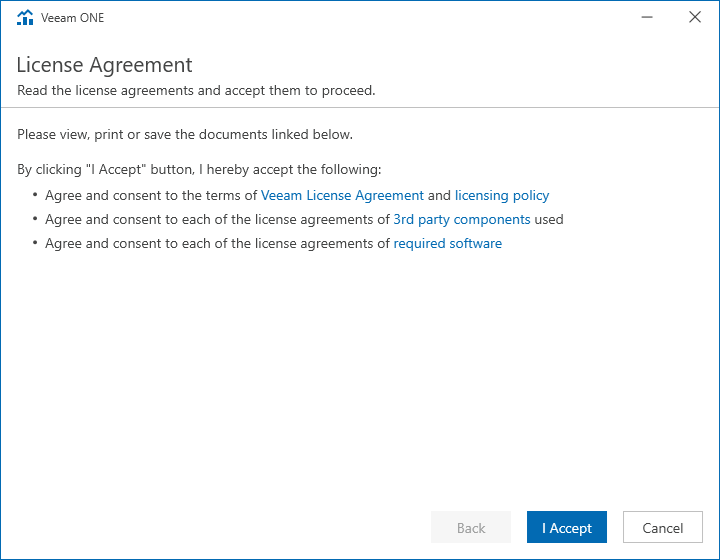Click the "License Agreement" page heading
The height and width of the screenshot is (560, 720).
tap(105, 66)
